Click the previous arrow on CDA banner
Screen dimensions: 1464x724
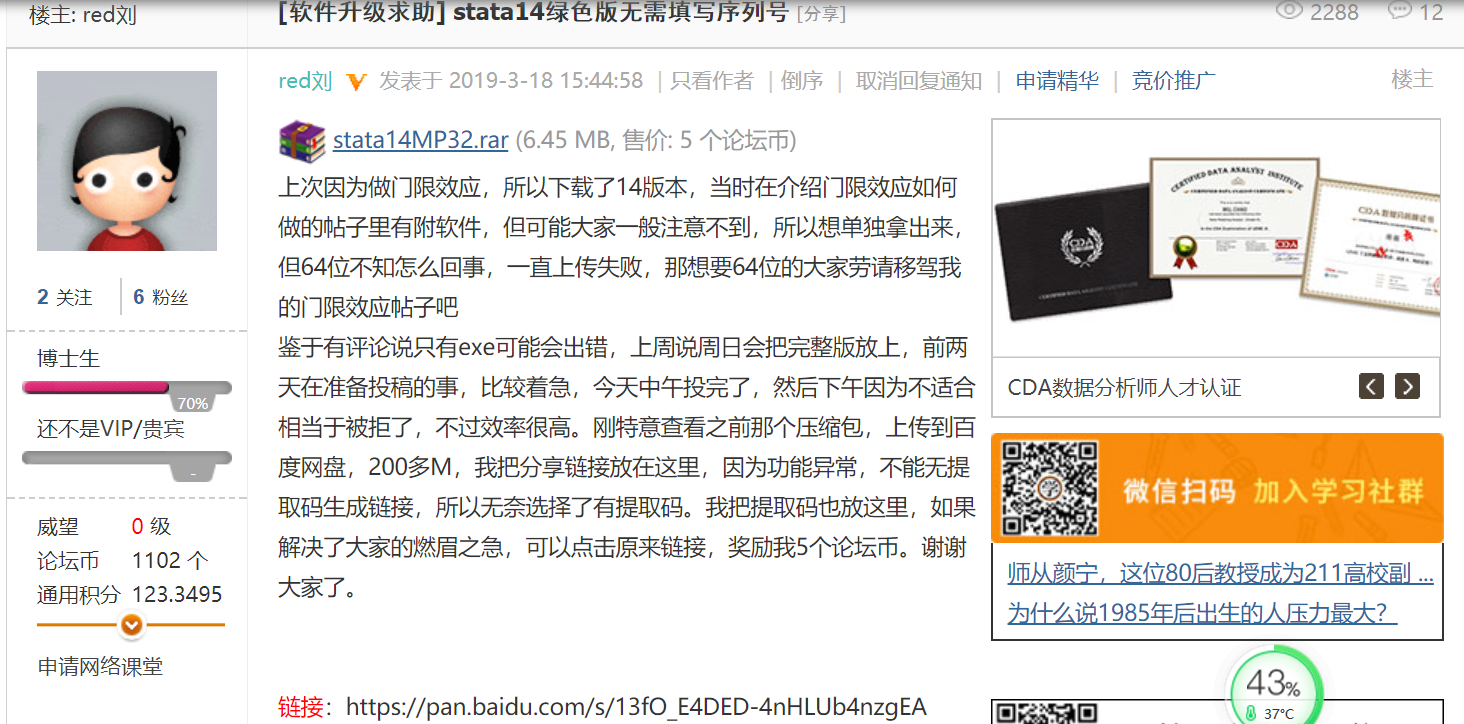click(x=1371, y=386)
